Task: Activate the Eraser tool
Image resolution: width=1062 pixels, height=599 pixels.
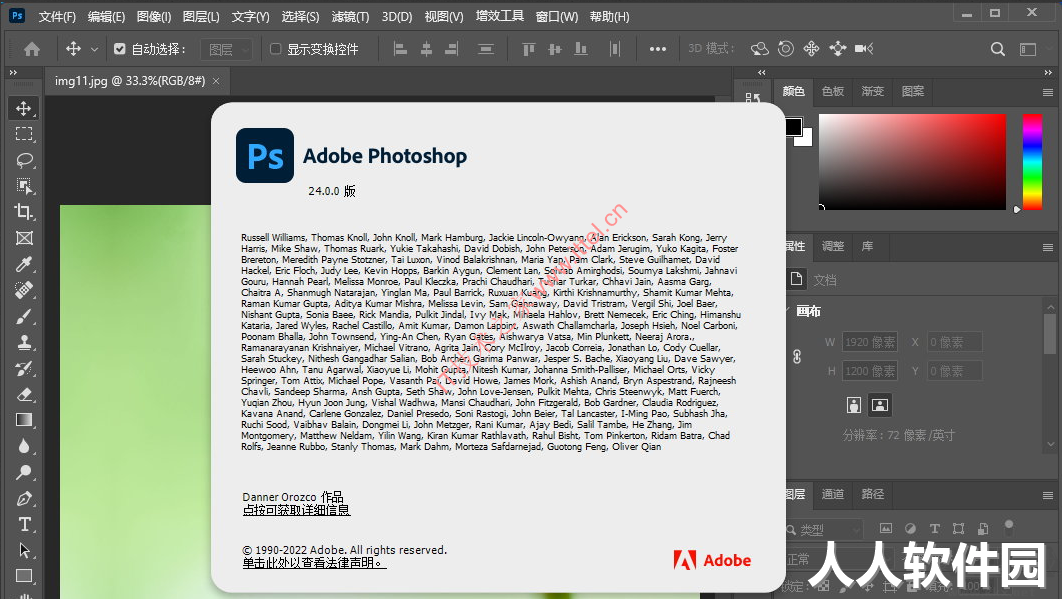Action: [24, 394]
